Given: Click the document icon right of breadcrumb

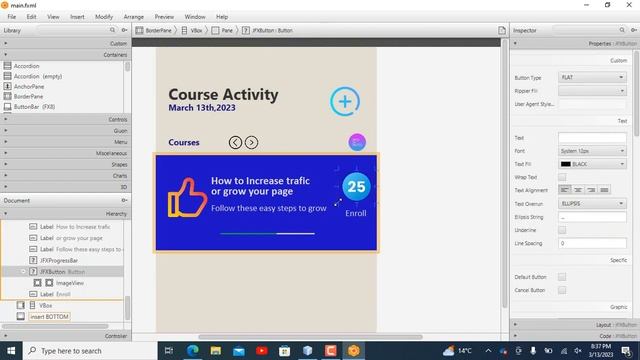Looking at the screenshot, I should 502,30.
